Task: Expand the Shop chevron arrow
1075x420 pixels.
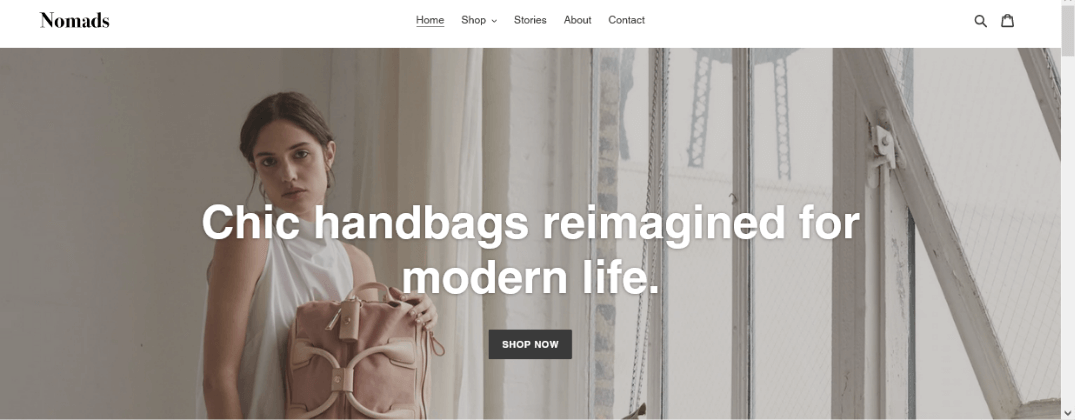Action: [494, 21]
